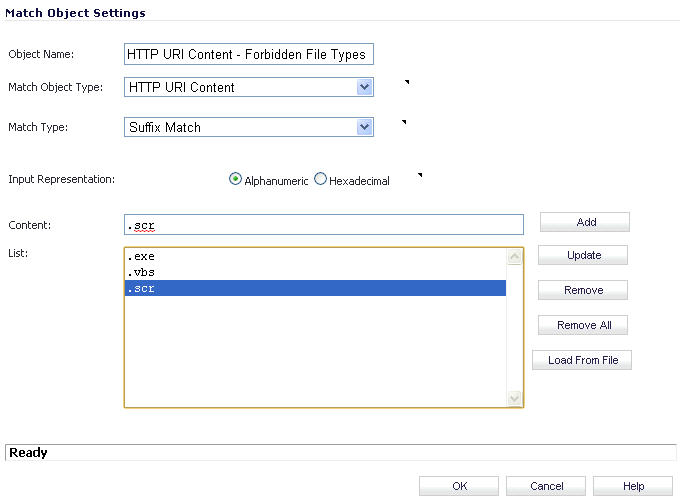
Task: Click the Remove All button
Action: (x=583, y=325)
